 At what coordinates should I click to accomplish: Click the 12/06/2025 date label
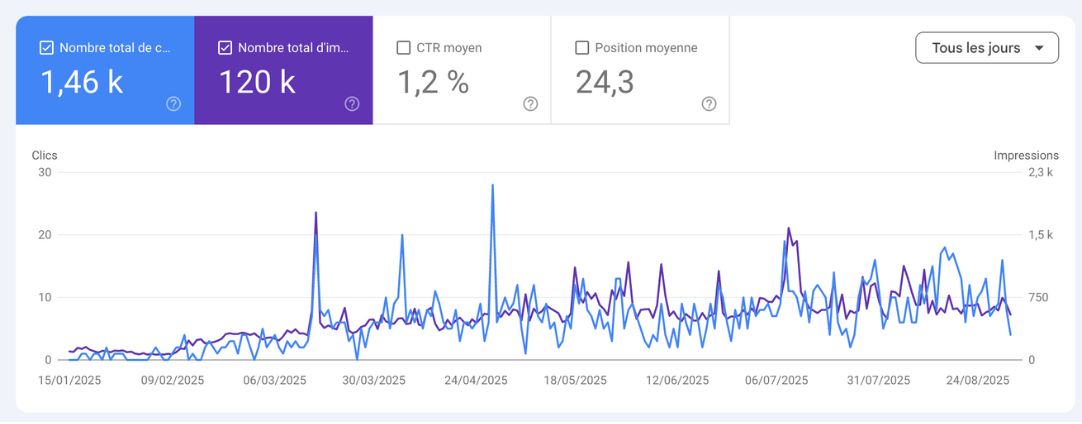click(678, 380)
